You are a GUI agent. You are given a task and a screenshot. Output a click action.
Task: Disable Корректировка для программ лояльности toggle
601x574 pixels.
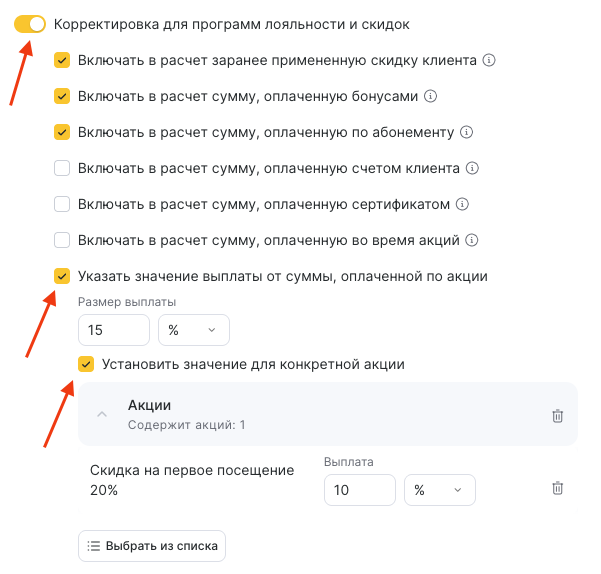click(30, 24)
